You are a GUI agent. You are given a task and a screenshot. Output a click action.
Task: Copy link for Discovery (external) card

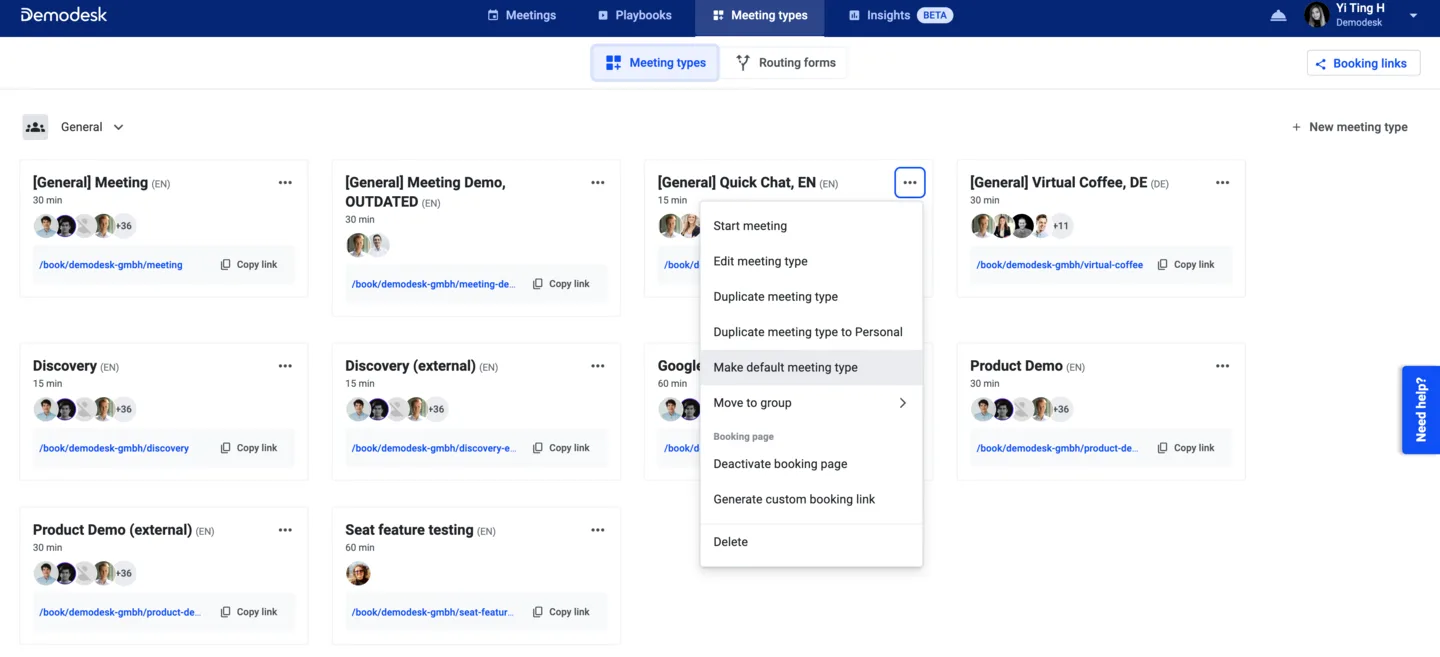click(x=561, y=448)
